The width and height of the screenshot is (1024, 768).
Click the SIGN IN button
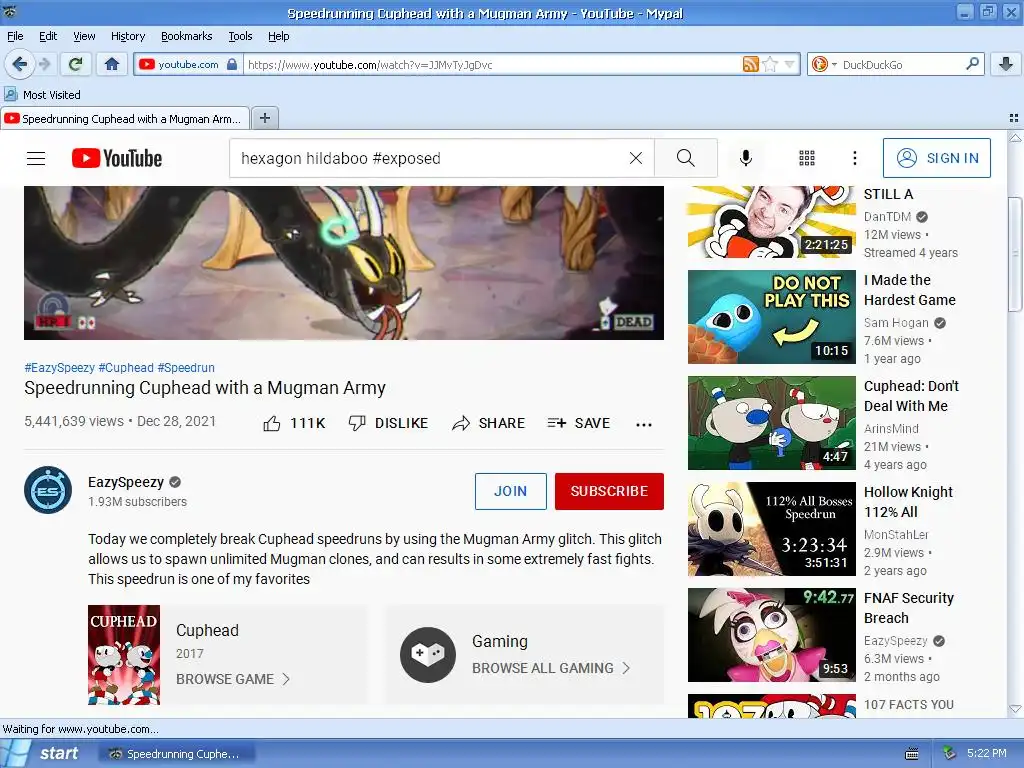coord(936,158)
